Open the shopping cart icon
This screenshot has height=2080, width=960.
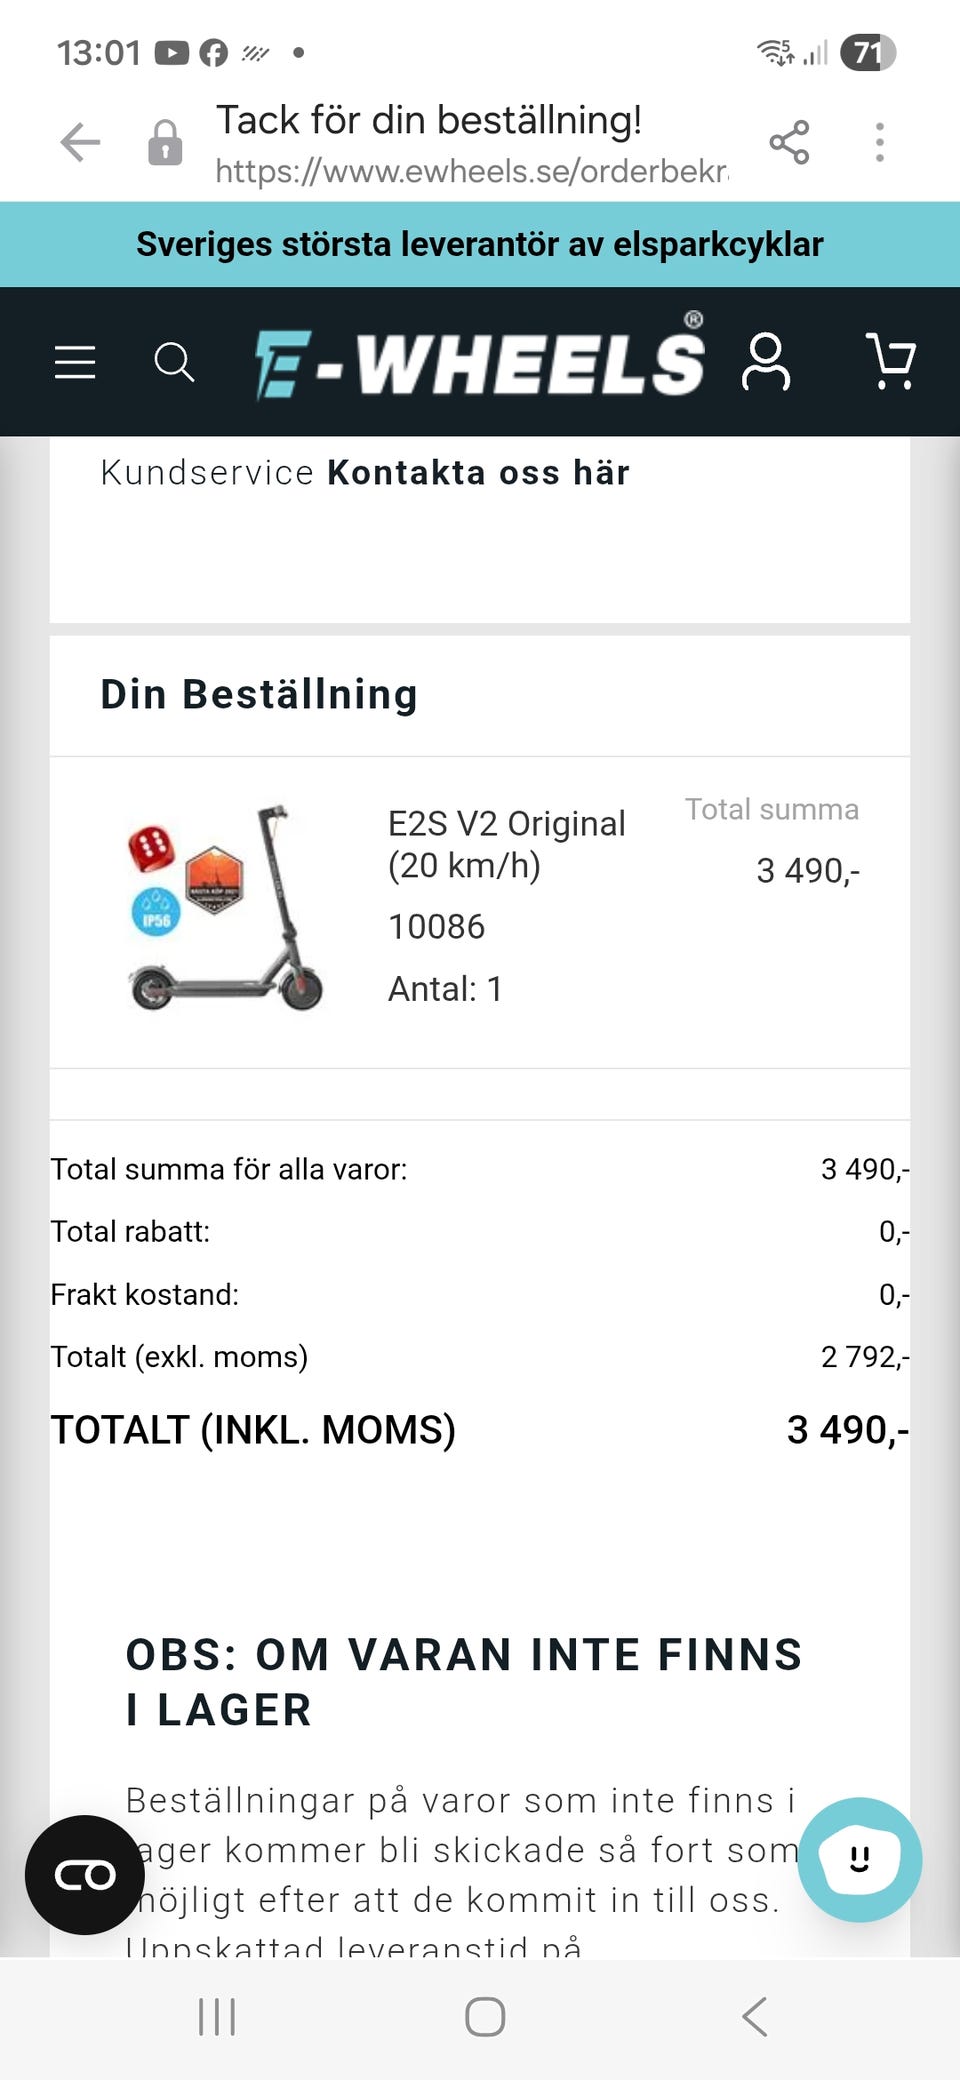point(890,361)
